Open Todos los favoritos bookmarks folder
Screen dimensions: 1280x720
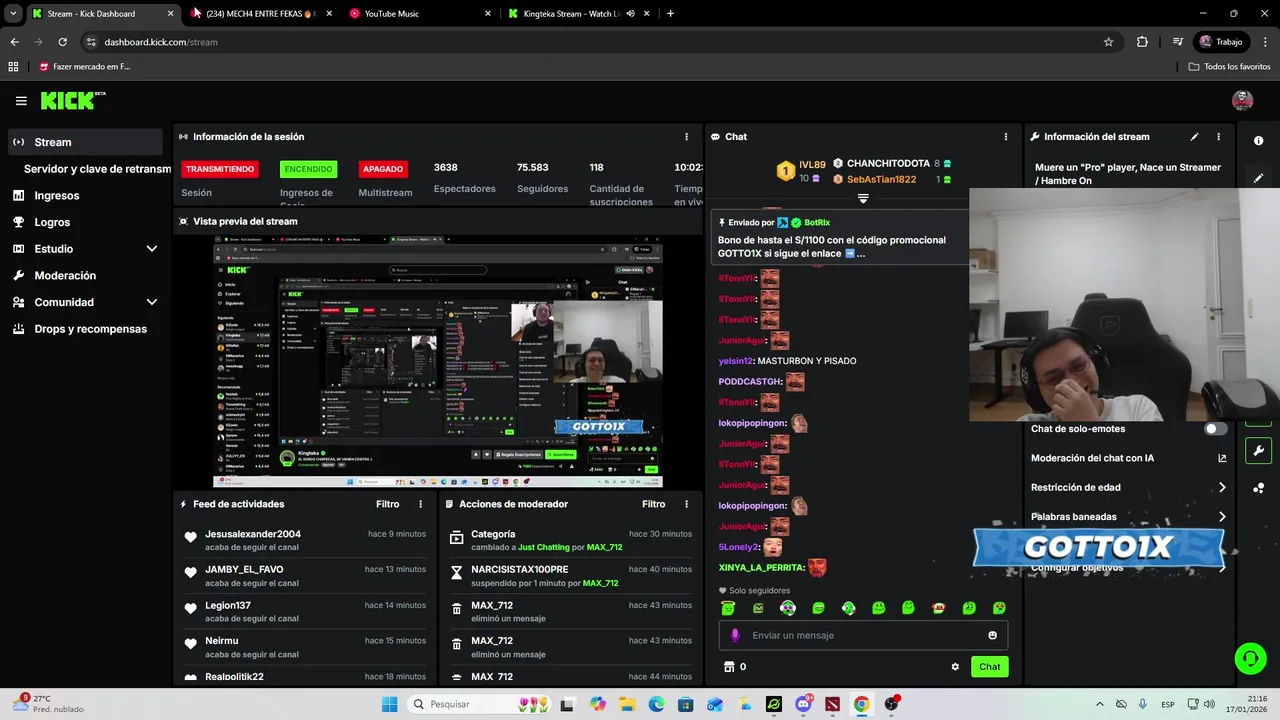(1229, 67)
